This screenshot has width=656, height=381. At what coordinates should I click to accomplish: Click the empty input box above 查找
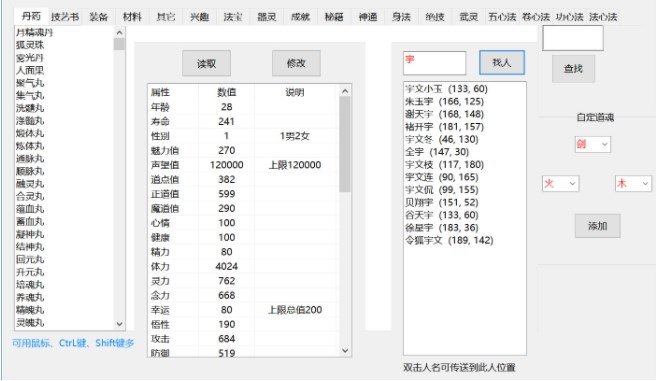573,38
